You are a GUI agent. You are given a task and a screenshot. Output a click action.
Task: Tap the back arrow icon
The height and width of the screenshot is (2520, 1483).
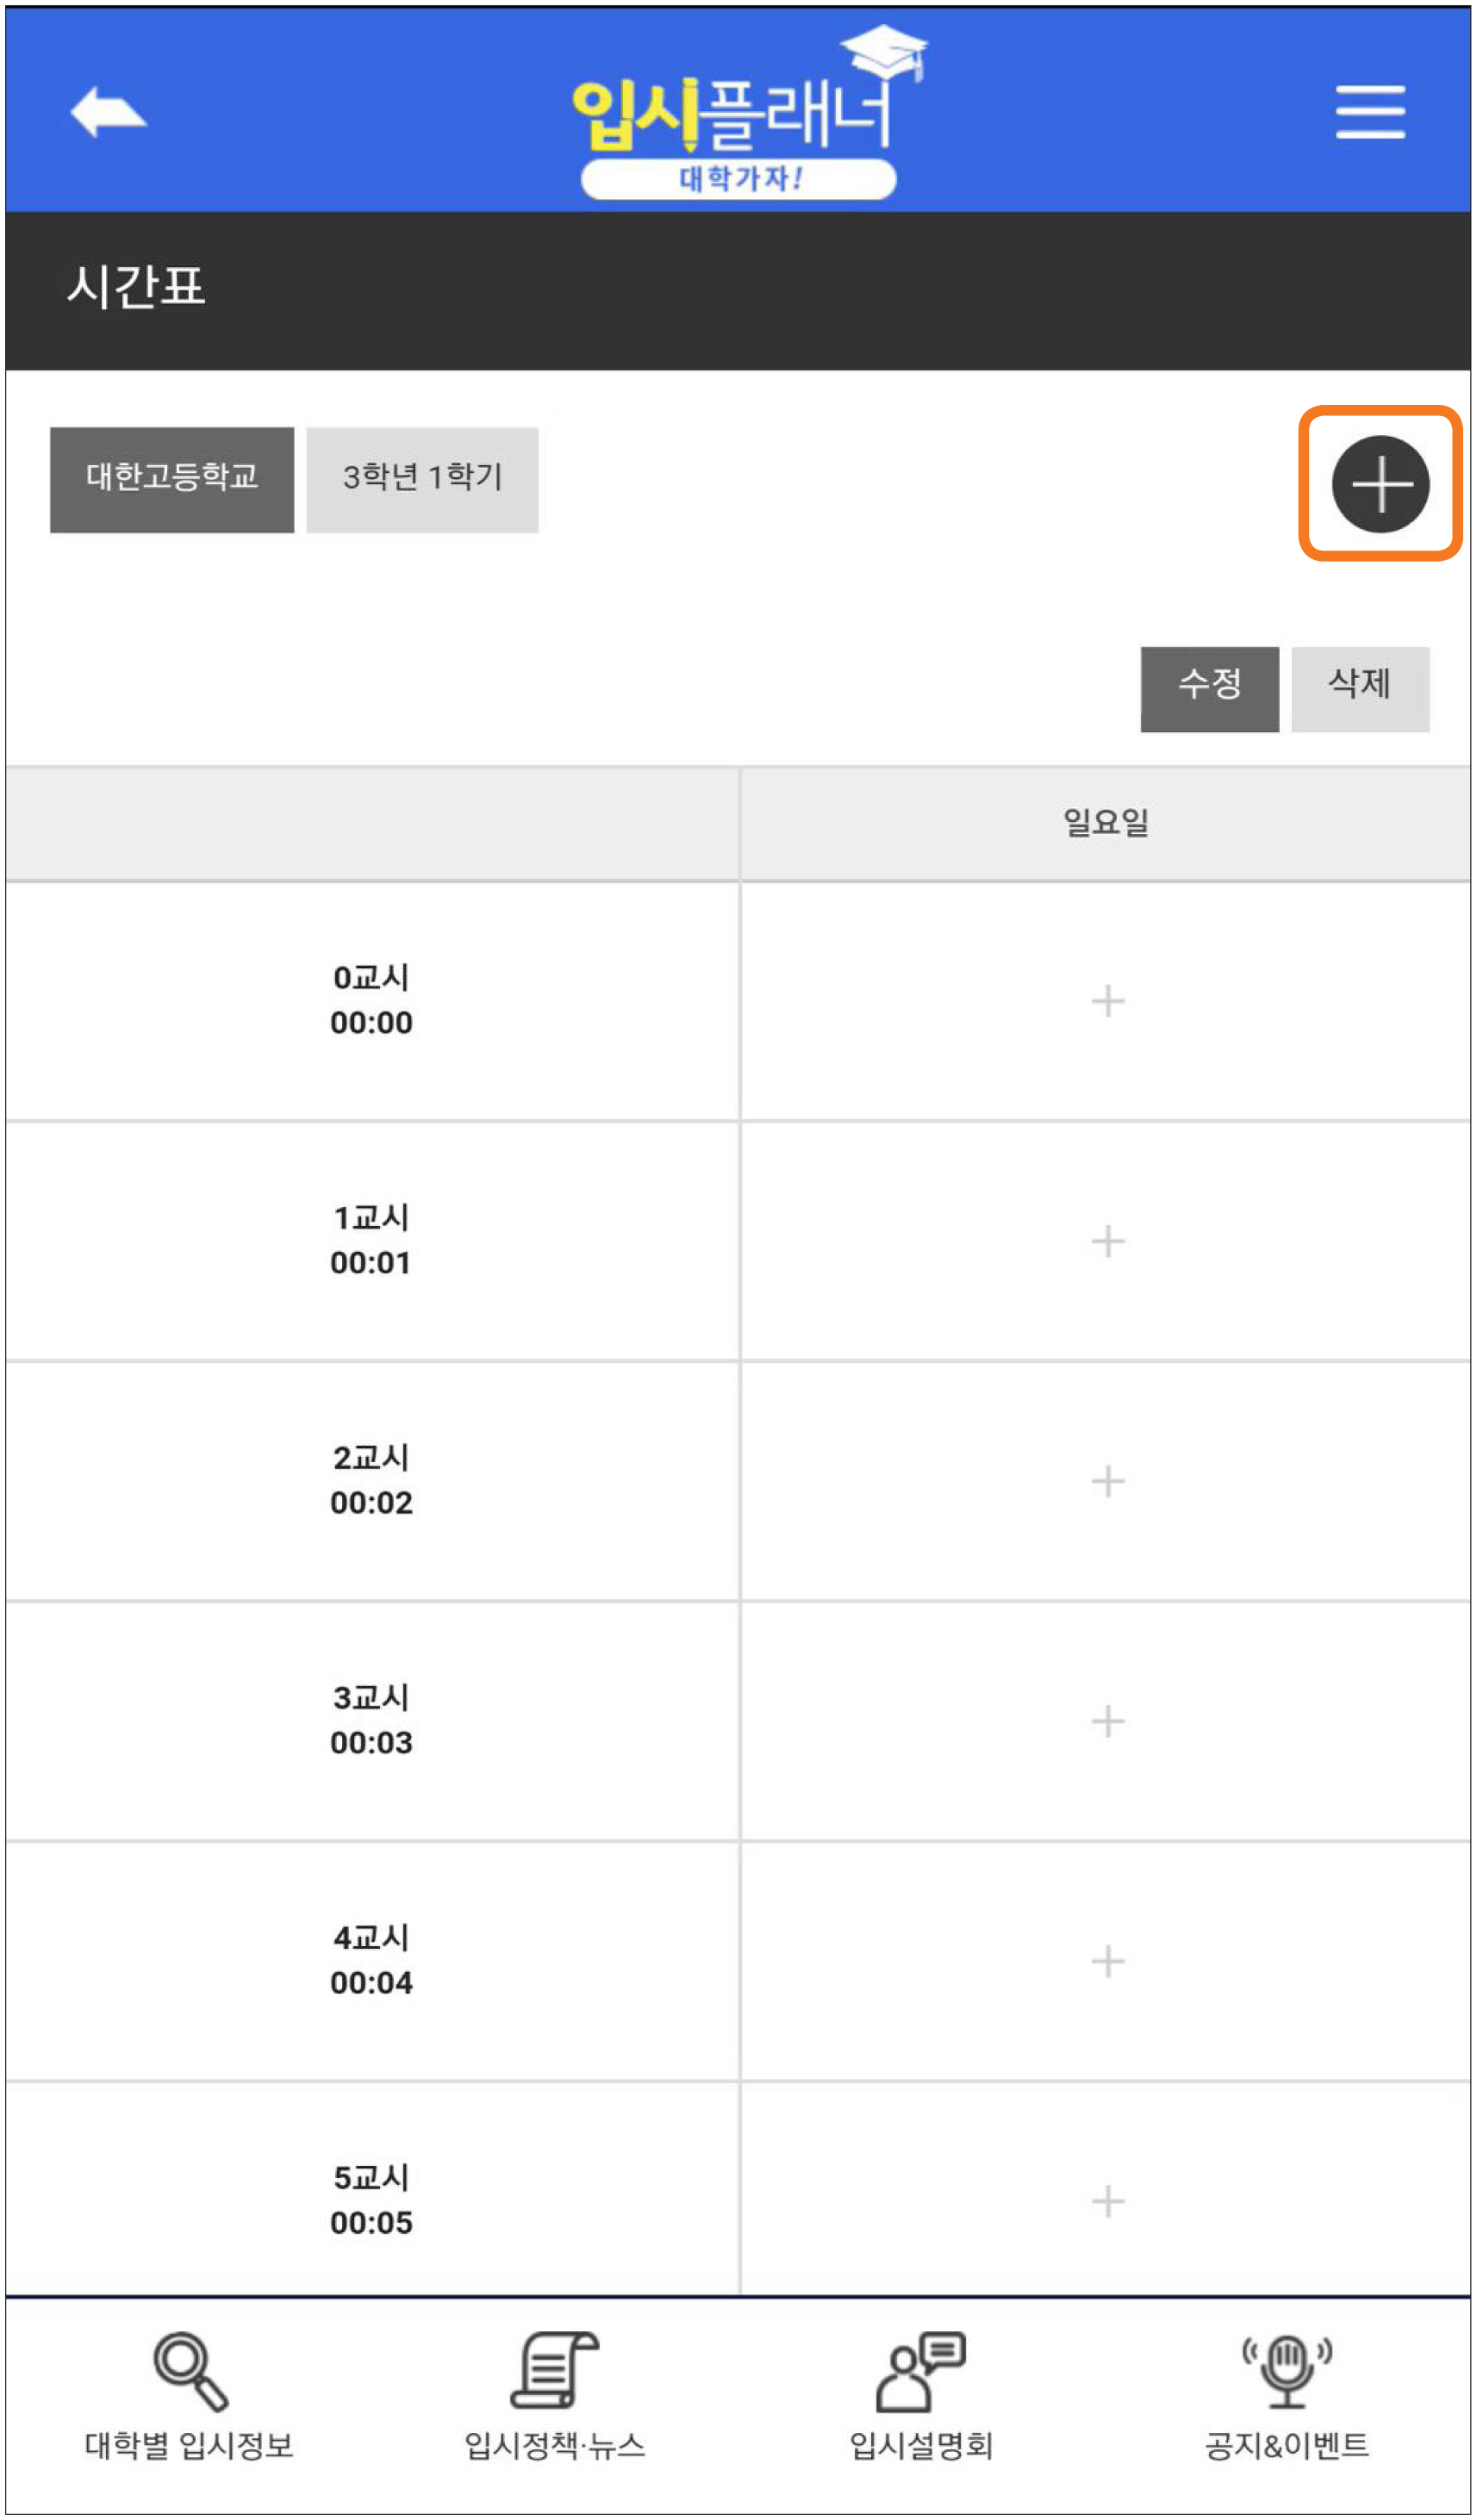coord(108,111)
